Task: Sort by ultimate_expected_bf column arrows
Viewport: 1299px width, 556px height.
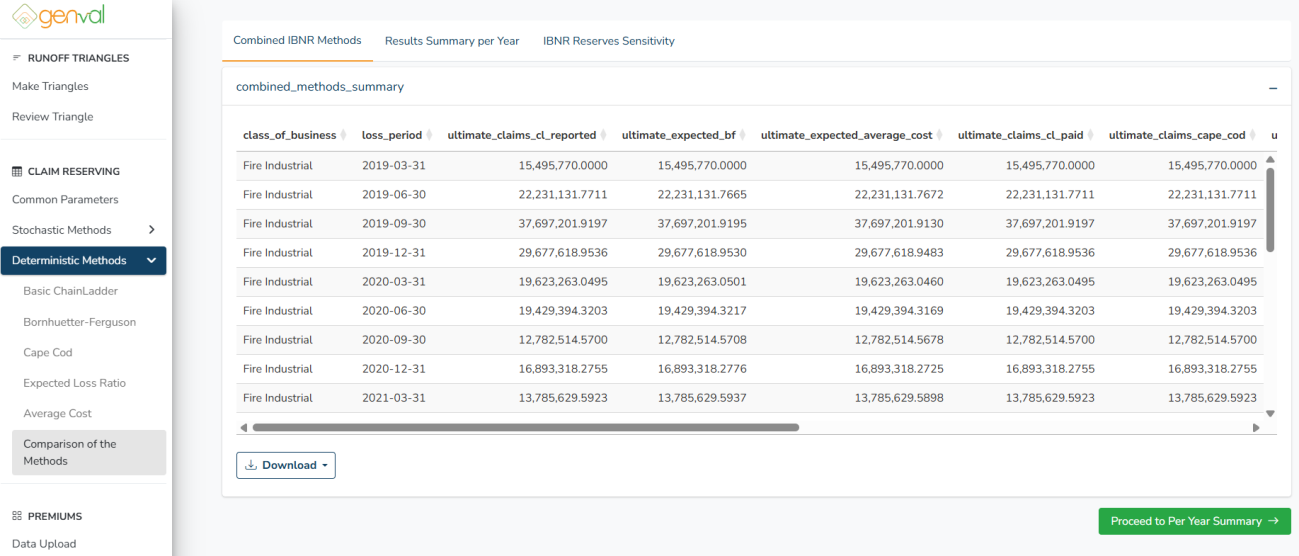Action: tap(742, 135)
